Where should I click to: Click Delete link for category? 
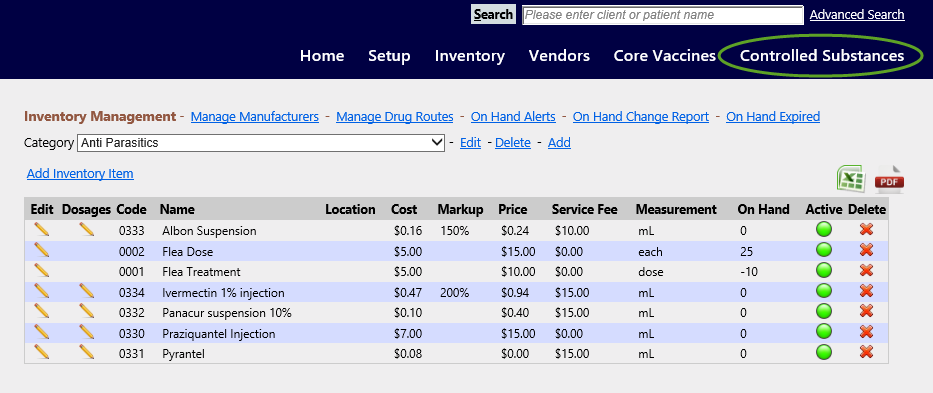512,143
